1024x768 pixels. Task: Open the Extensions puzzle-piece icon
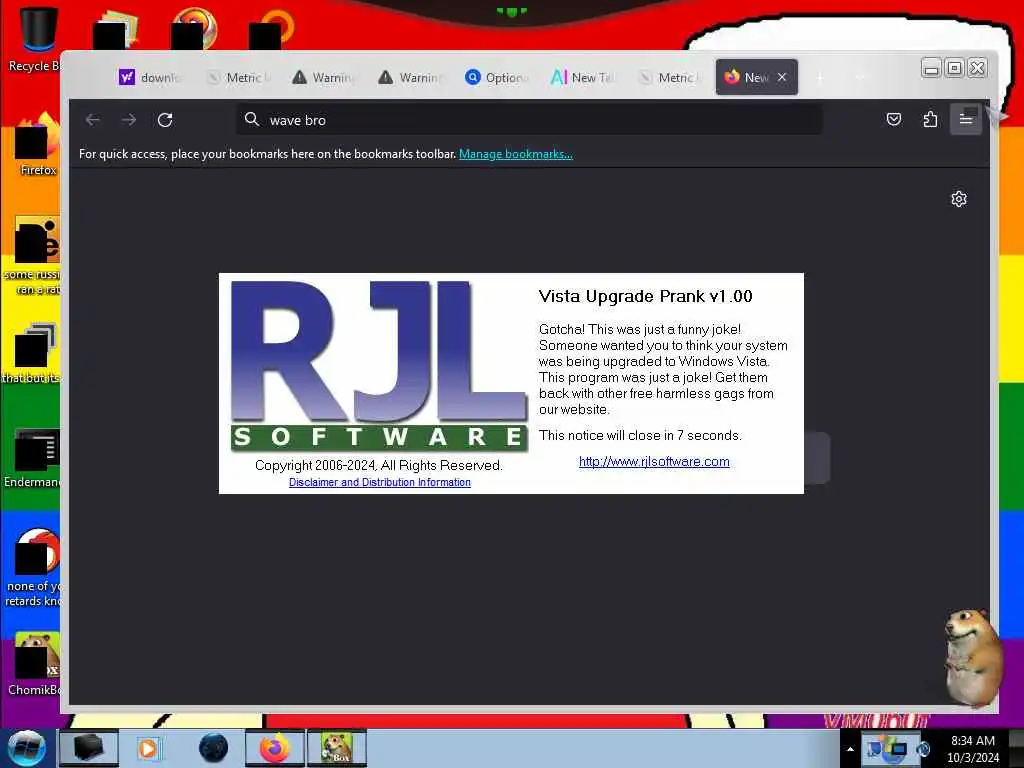(930, 119)
